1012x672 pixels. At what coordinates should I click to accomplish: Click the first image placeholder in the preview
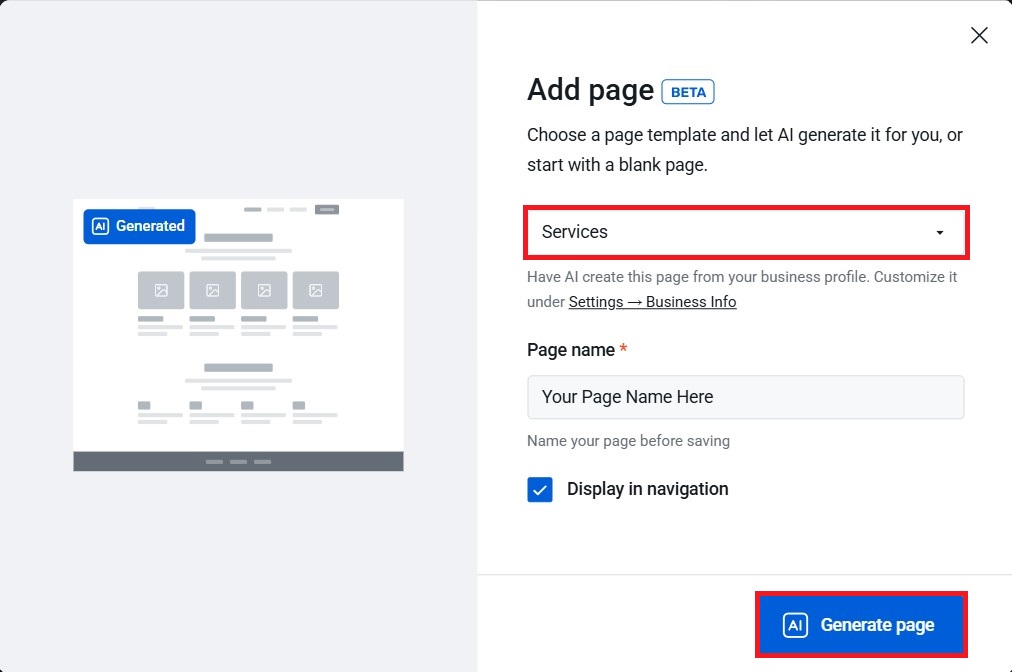click(x=161, y=290)
